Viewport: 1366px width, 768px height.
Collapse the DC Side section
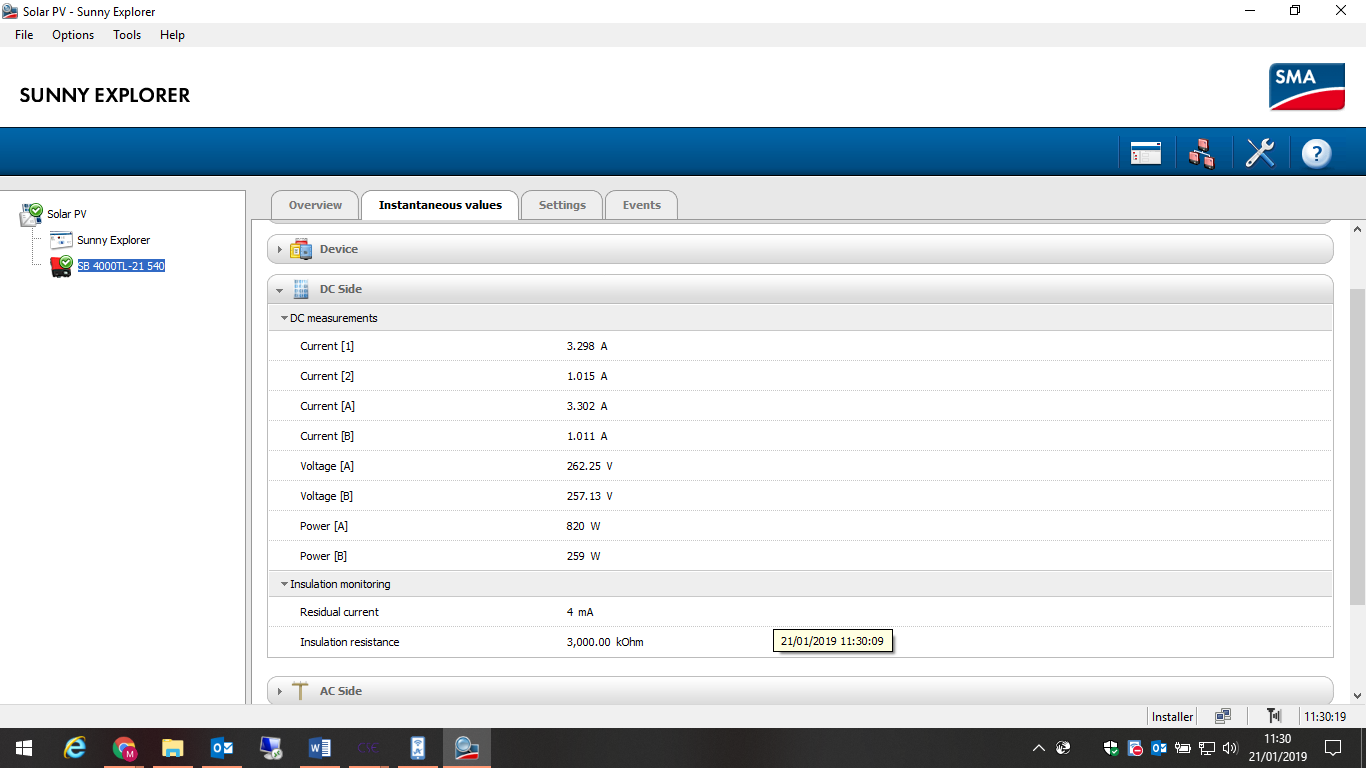point(800,289)
